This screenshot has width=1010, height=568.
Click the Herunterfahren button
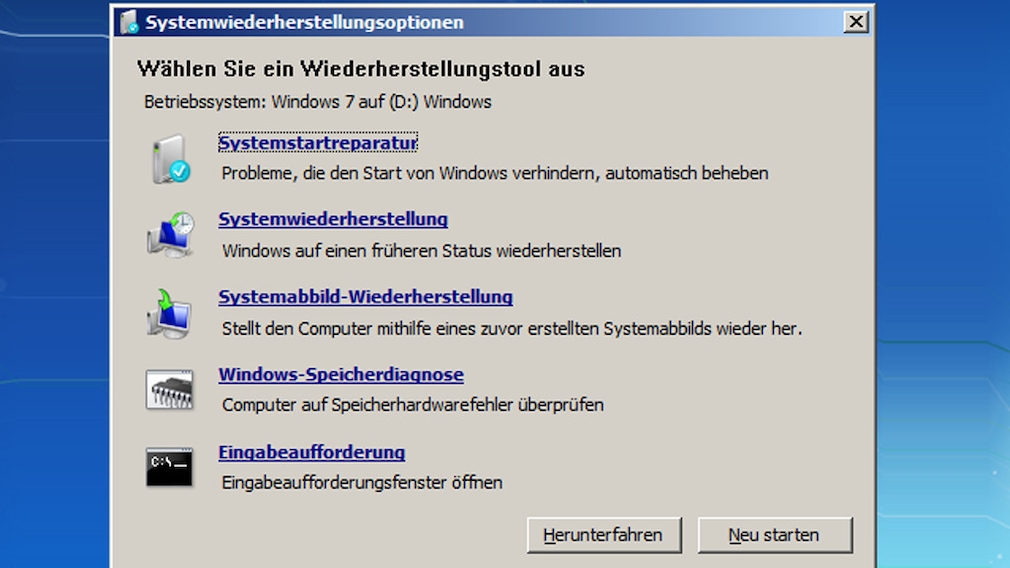click(x=604, y=535)
